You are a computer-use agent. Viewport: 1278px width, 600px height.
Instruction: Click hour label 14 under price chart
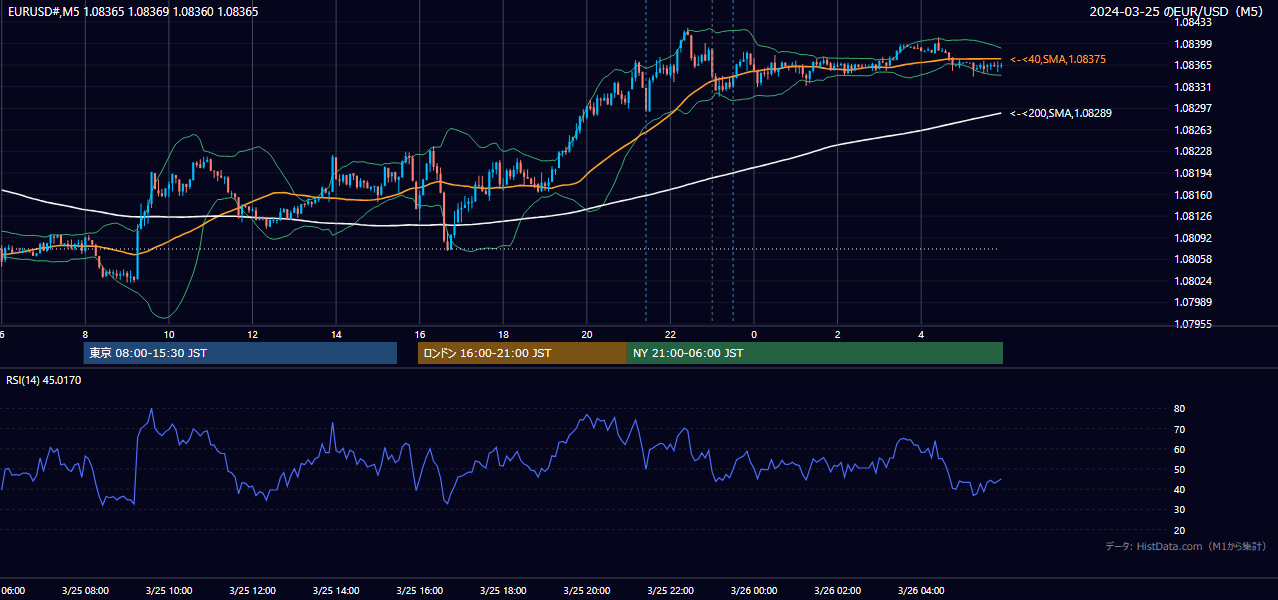(x=336, y=335)
